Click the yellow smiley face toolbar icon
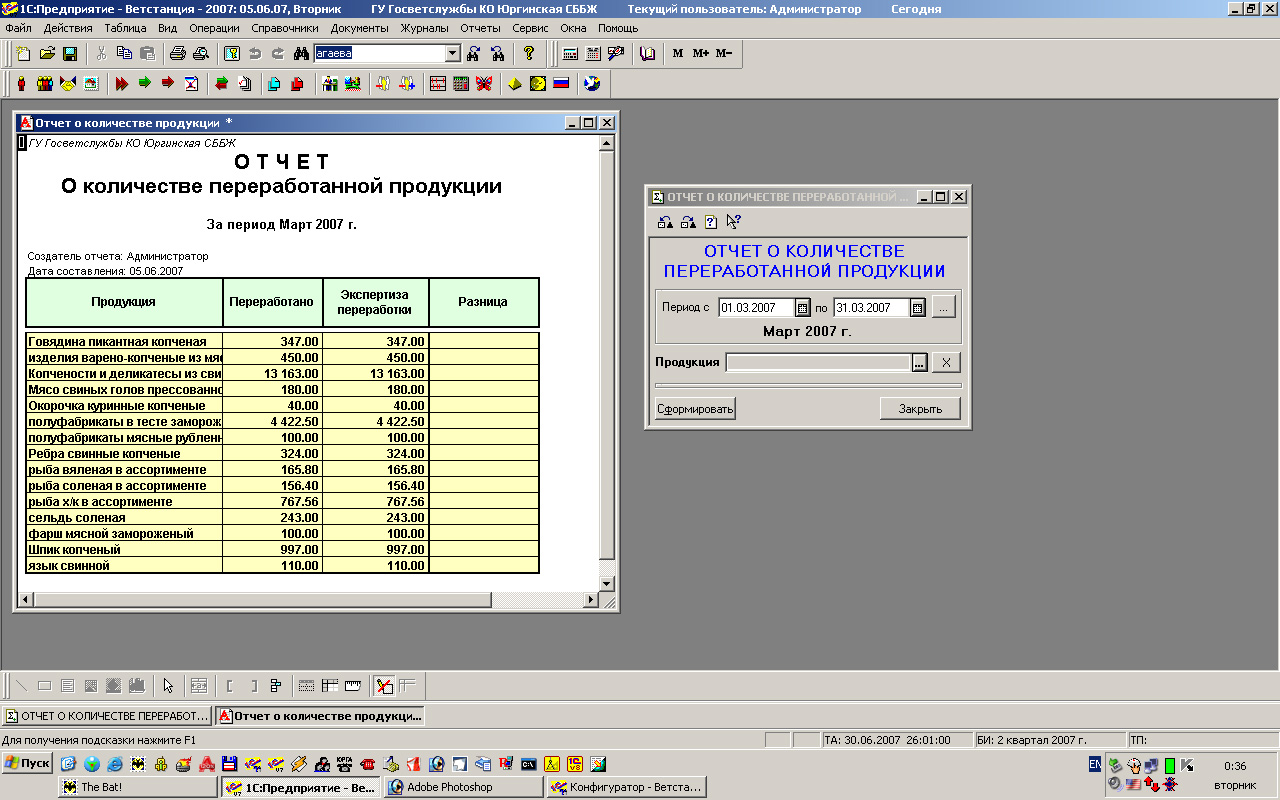The height and width of the screenshot is (800, 1280). point(538,84)
